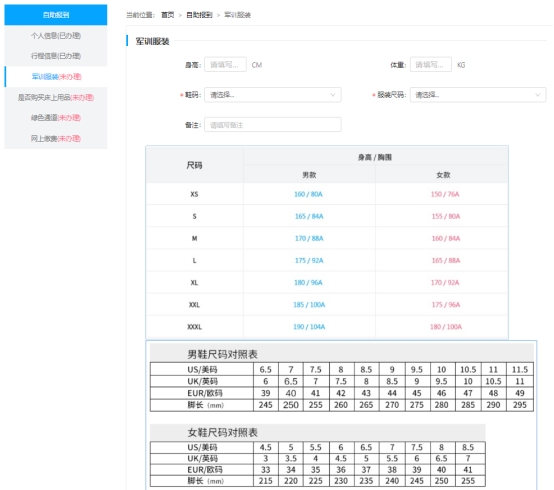Open 行程信息(已办理) in the sidebar
The width and height of the screenshot is (554, 490).
[x=56, y=56]
